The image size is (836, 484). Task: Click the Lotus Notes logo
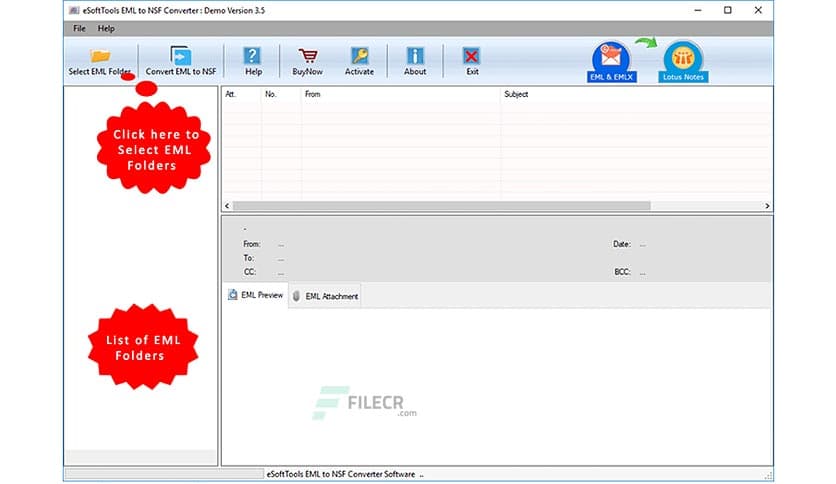click(683, 62)
